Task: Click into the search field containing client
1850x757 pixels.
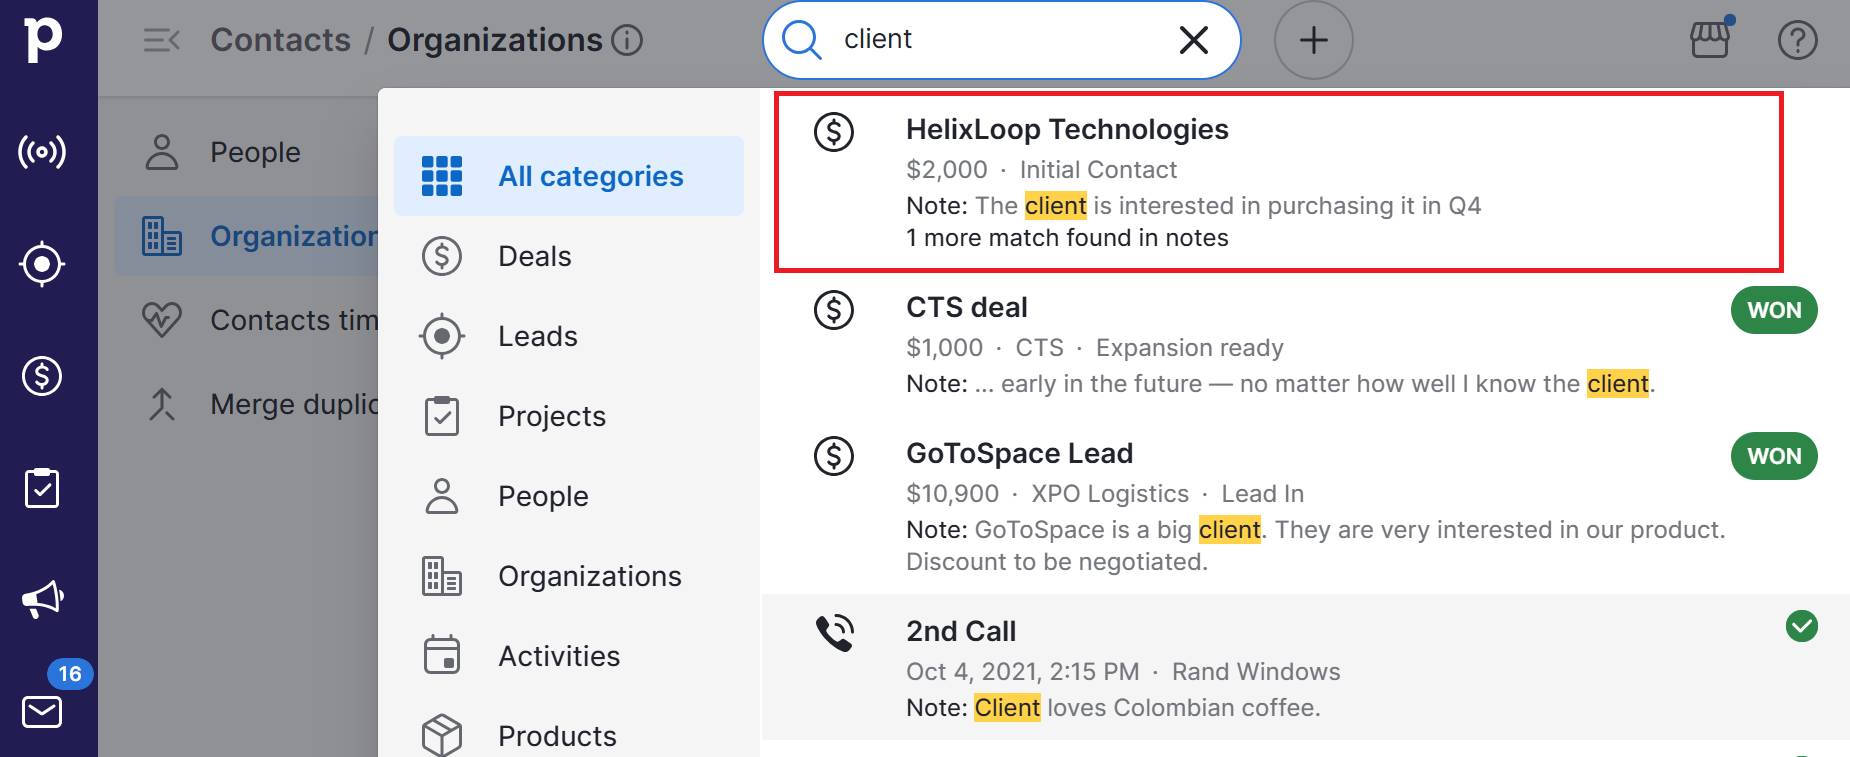Action: [x=1001, y=40]
